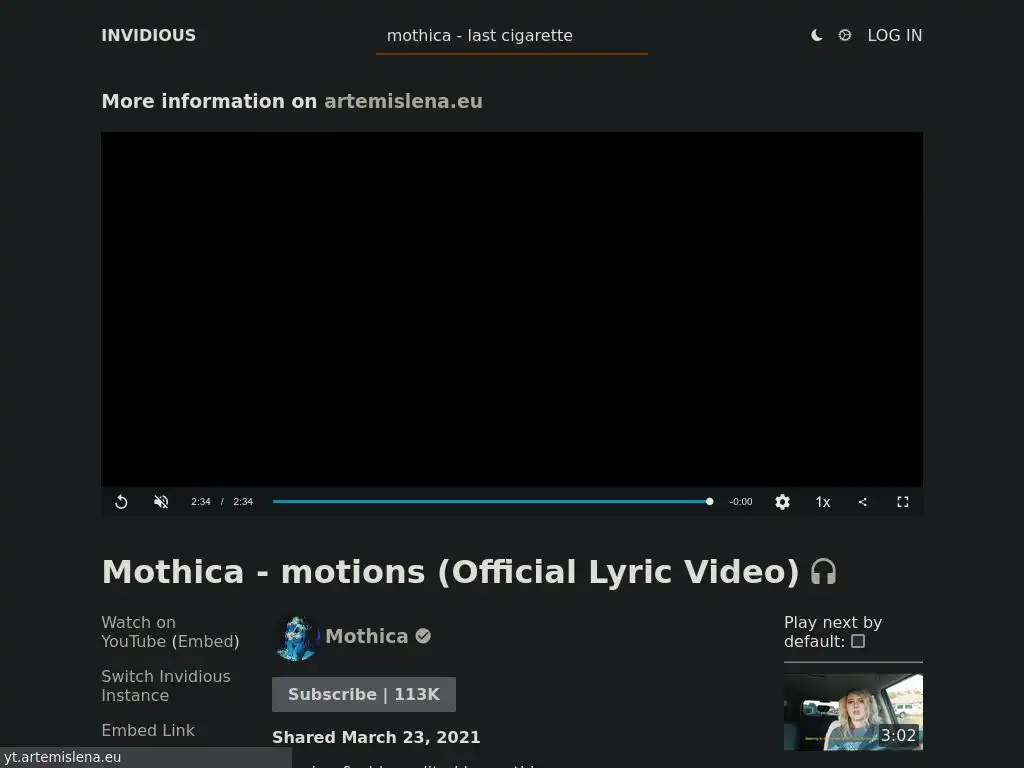Change playback speed from 1x
1024x768 pixels.
(x=823, y=502)
